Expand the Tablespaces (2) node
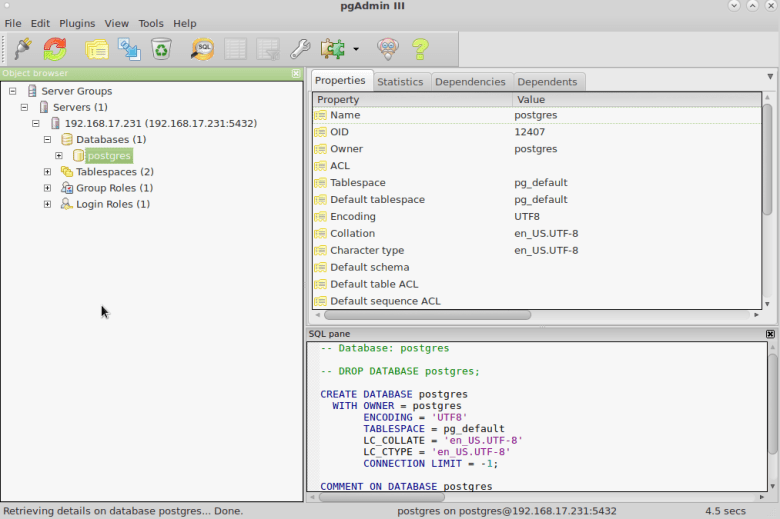780x519 pixels. [47, 172]
